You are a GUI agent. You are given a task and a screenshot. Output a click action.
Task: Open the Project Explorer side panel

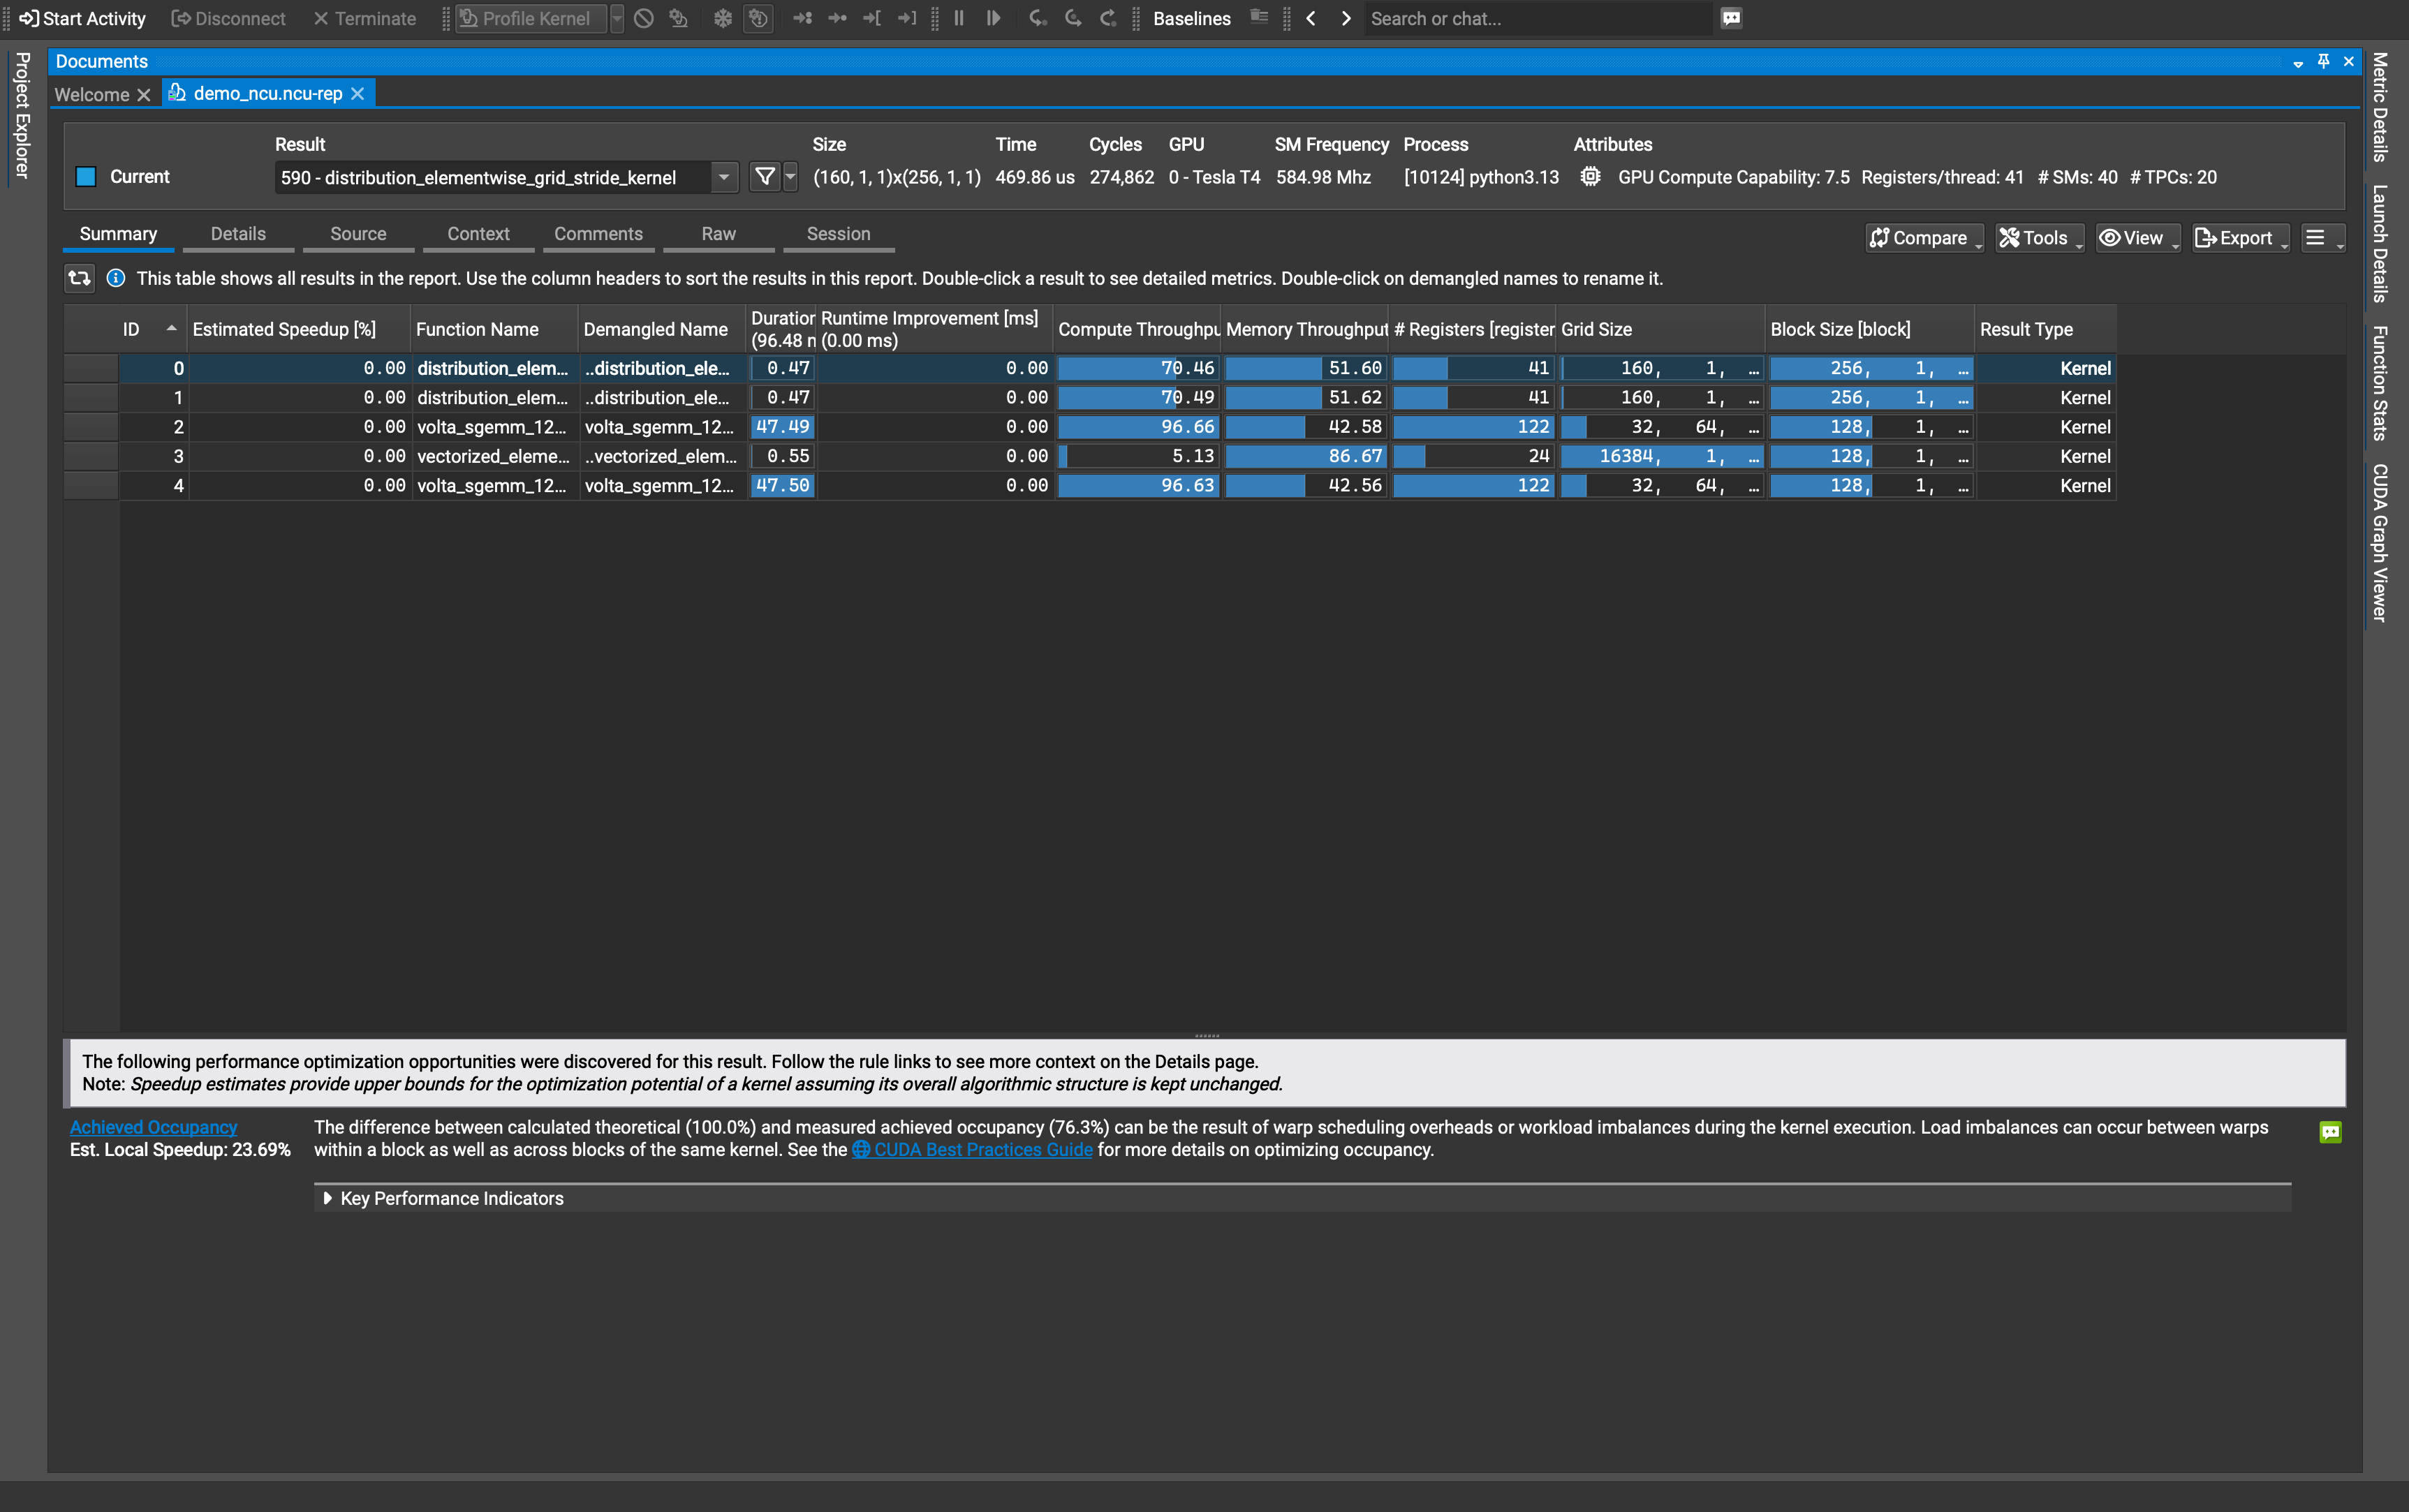(x=22, y=115)
